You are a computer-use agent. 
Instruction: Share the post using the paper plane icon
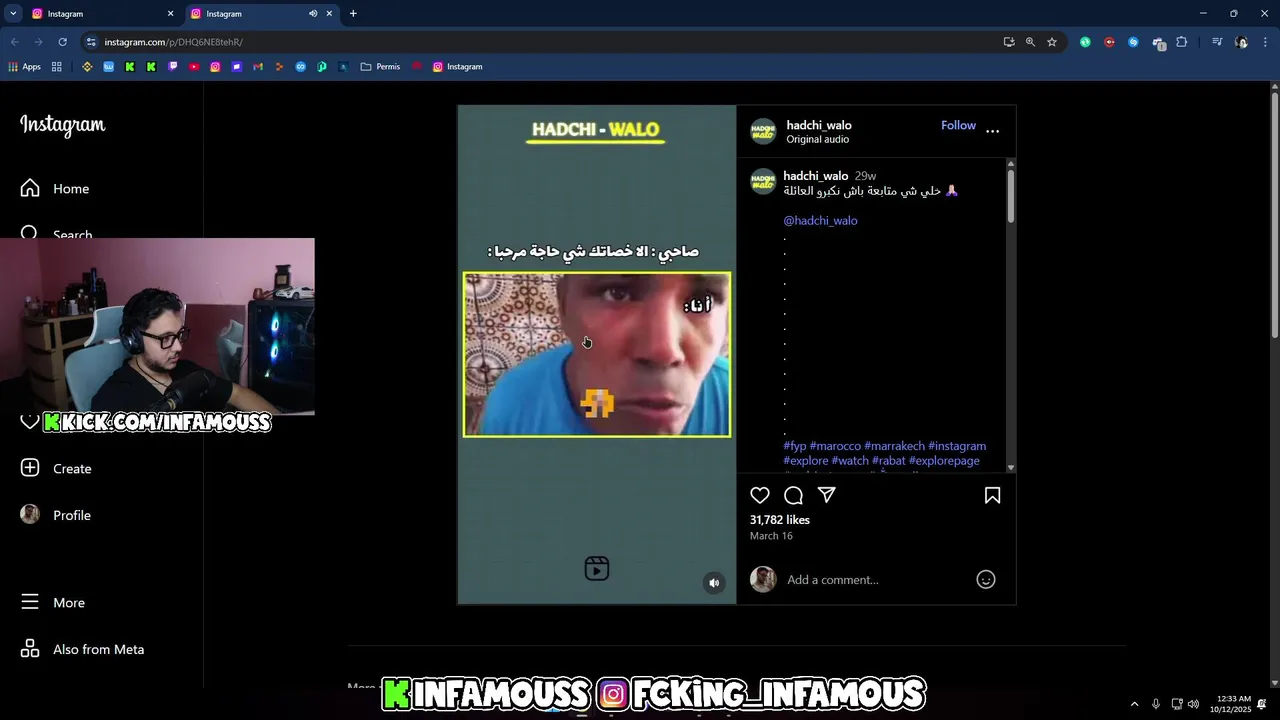(x=827, y=495)
